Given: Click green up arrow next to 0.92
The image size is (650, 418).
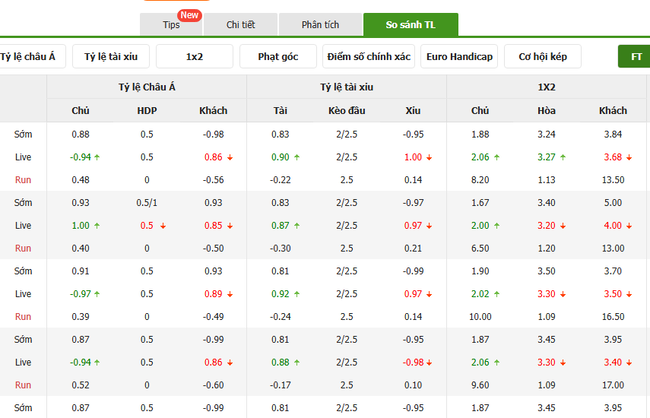Looking at the screenshot, I should click(302, 294).
